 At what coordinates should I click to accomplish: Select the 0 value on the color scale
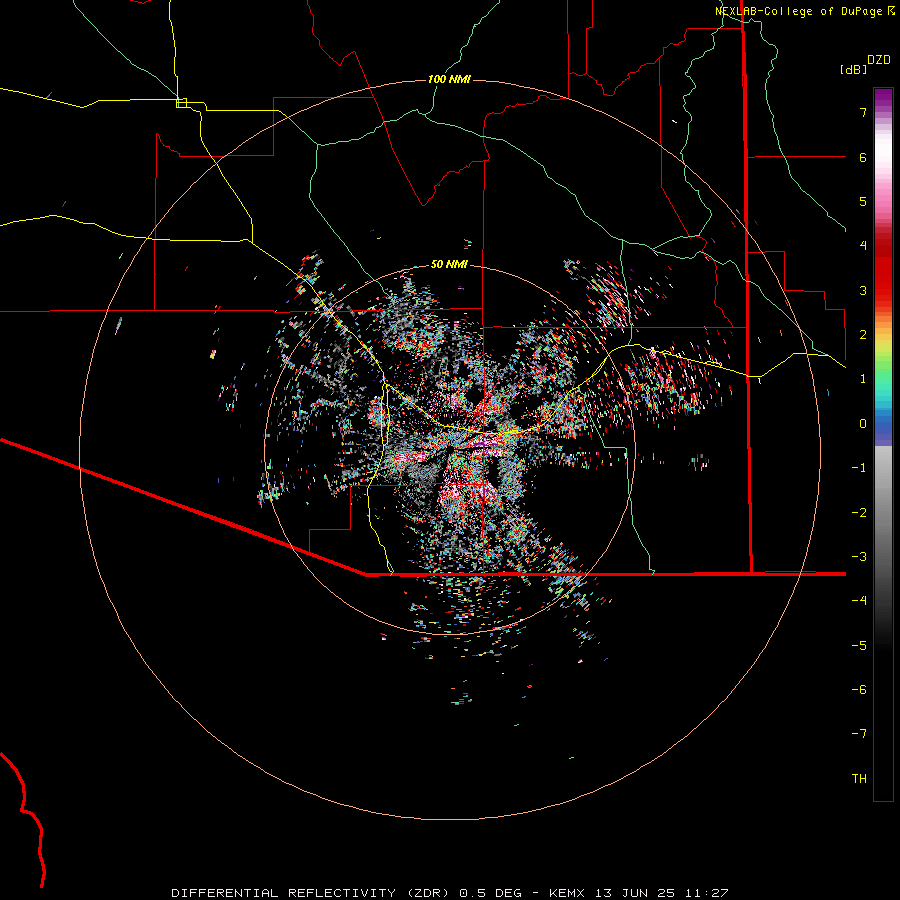pos(863,424)
